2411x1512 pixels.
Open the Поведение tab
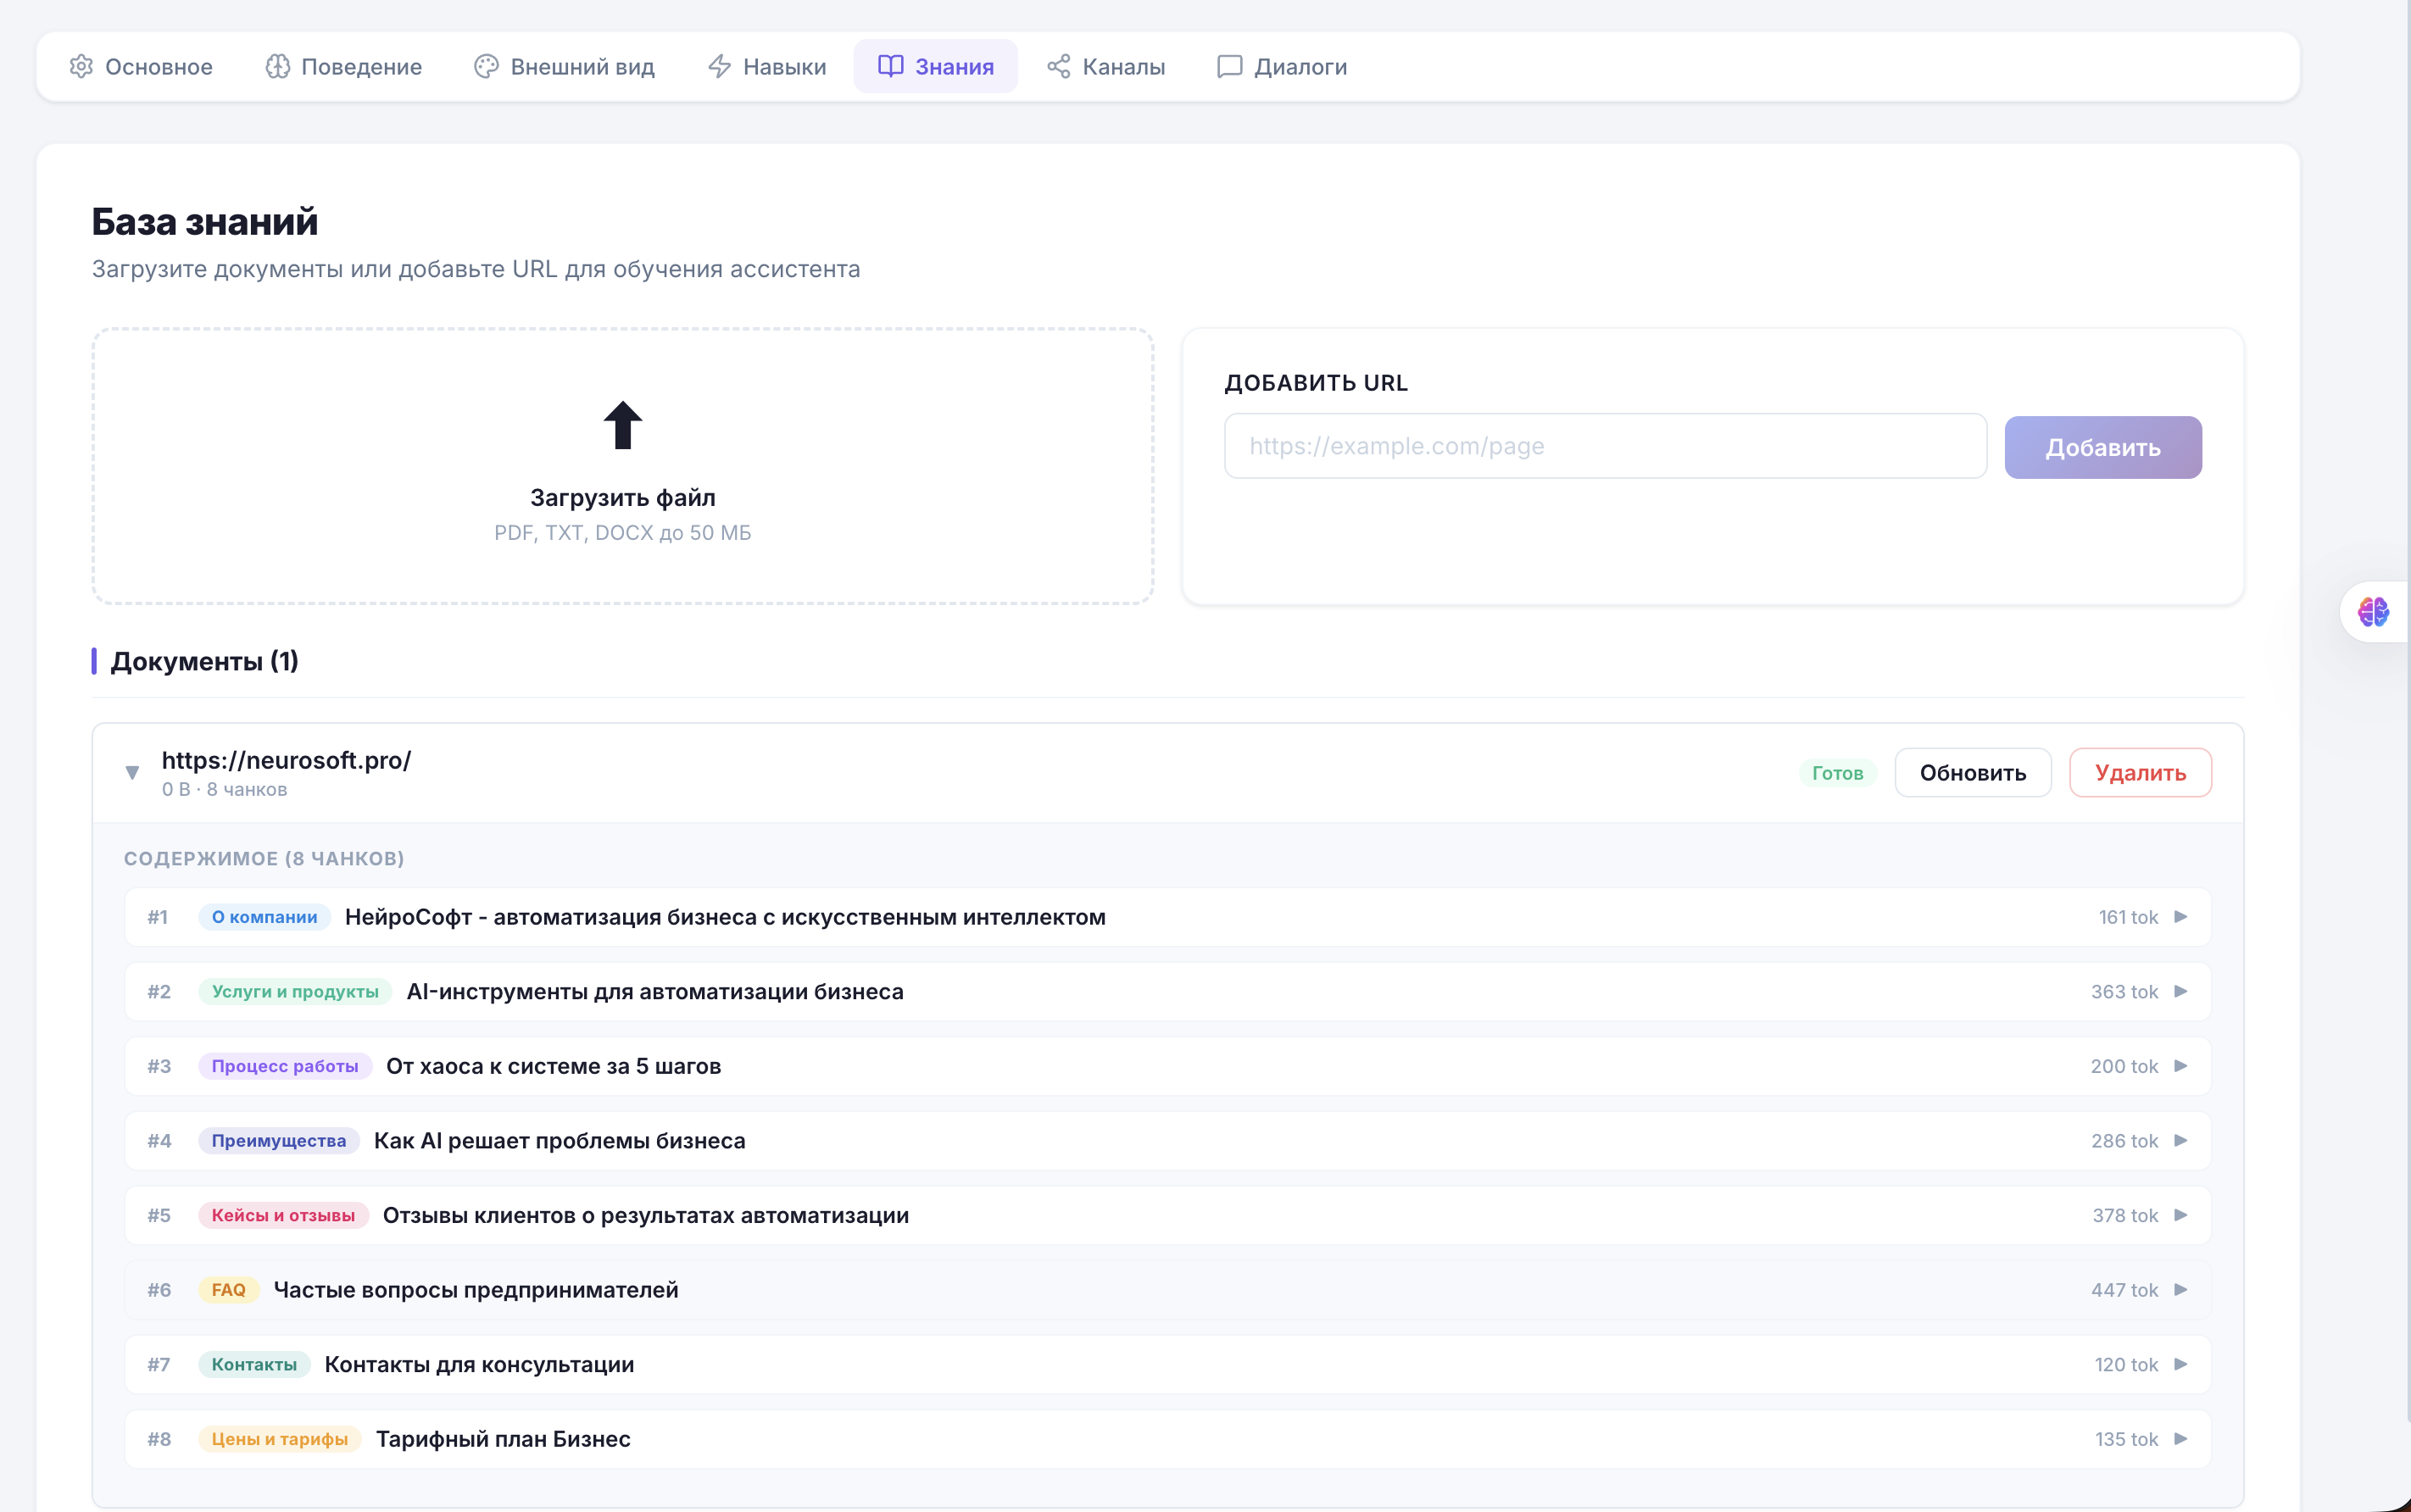point(344,66)
